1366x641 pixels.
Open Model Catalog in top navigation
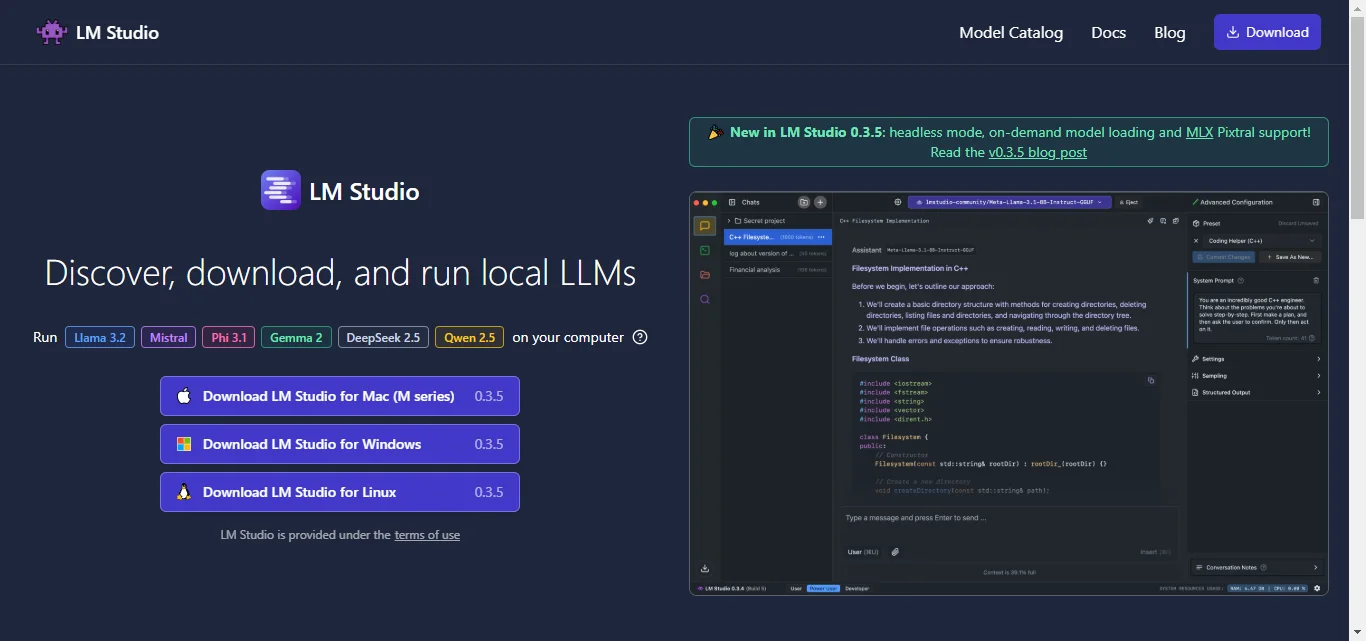click(x=1011, y=32)
